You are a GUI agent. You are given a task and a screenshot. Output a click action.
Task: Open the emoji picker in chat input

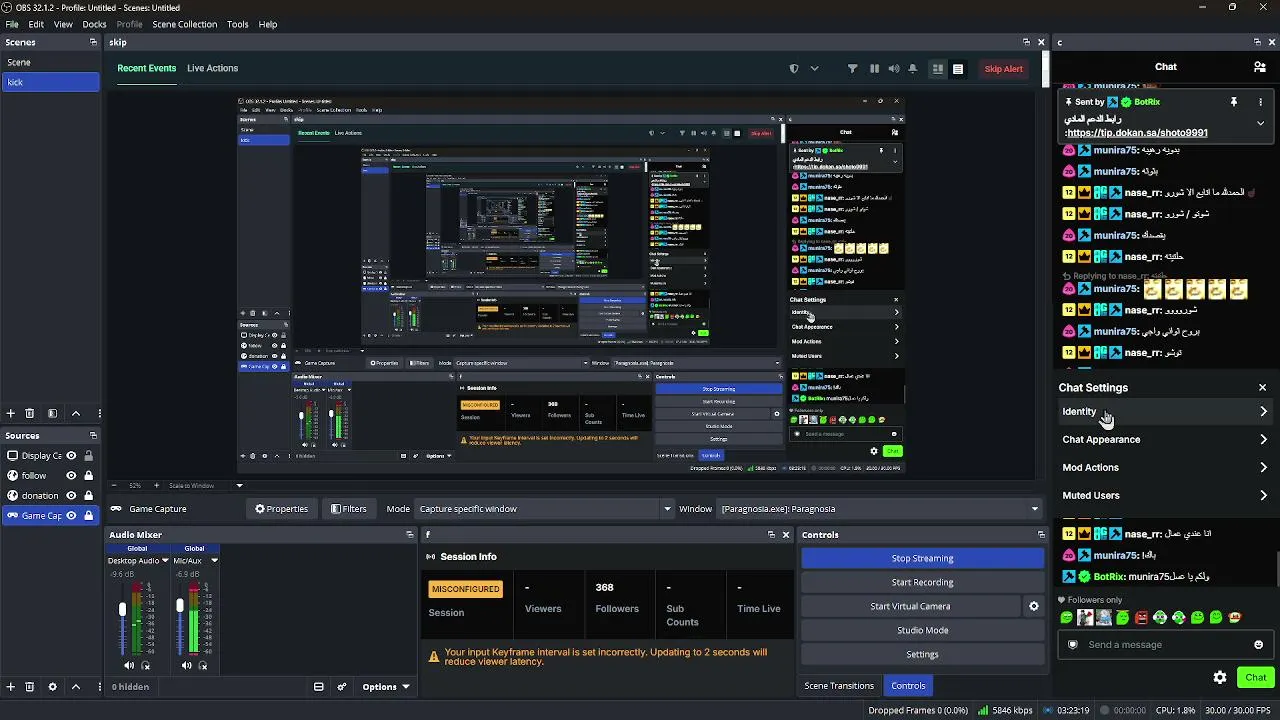1258,645
